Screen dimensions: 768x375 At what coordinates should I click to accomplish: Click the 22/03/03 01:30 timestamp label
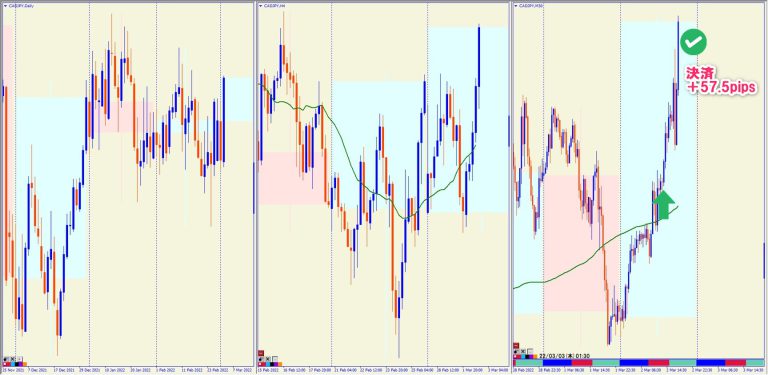[565, 356]
